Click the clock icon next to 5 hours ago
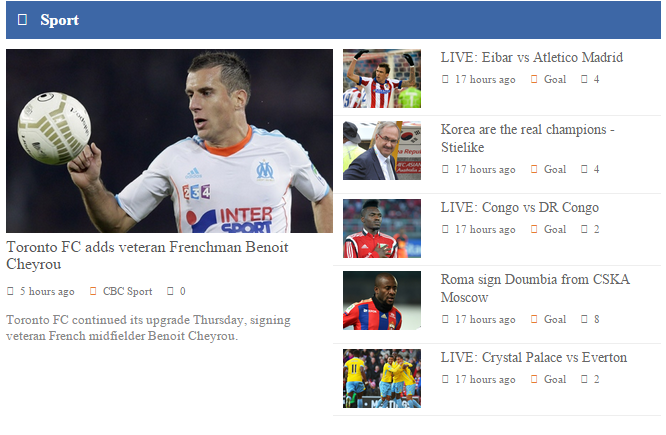Screen dimensions: 666x435 pos(10,291)
